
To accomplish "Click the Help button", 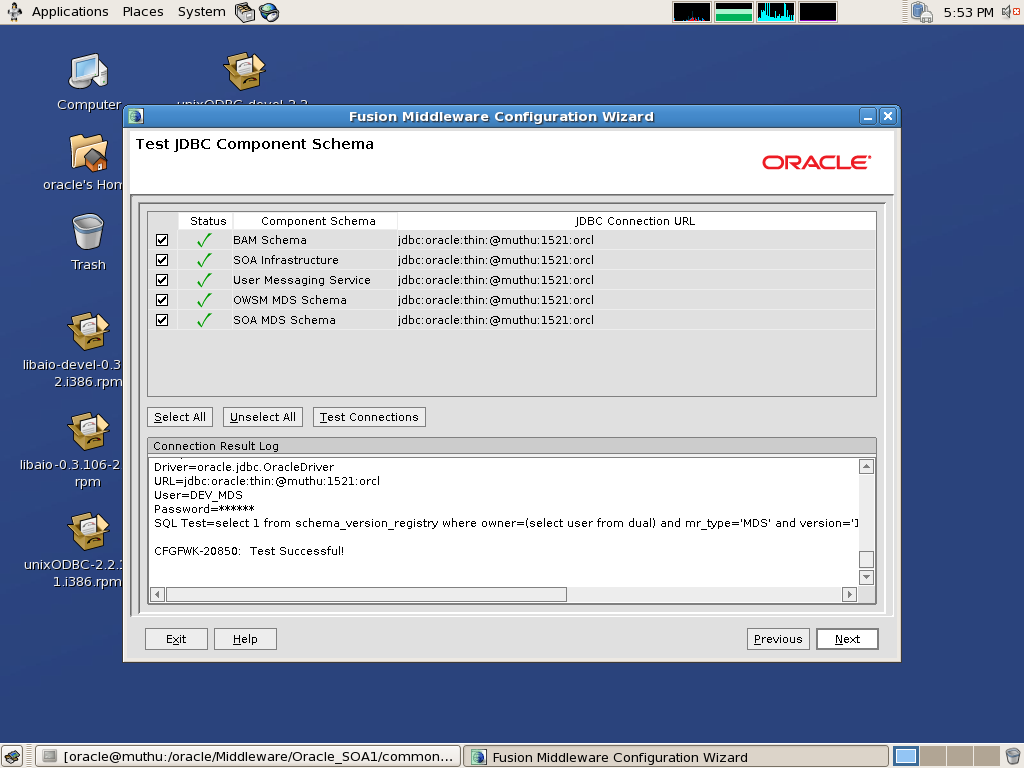I will (246, 639).
